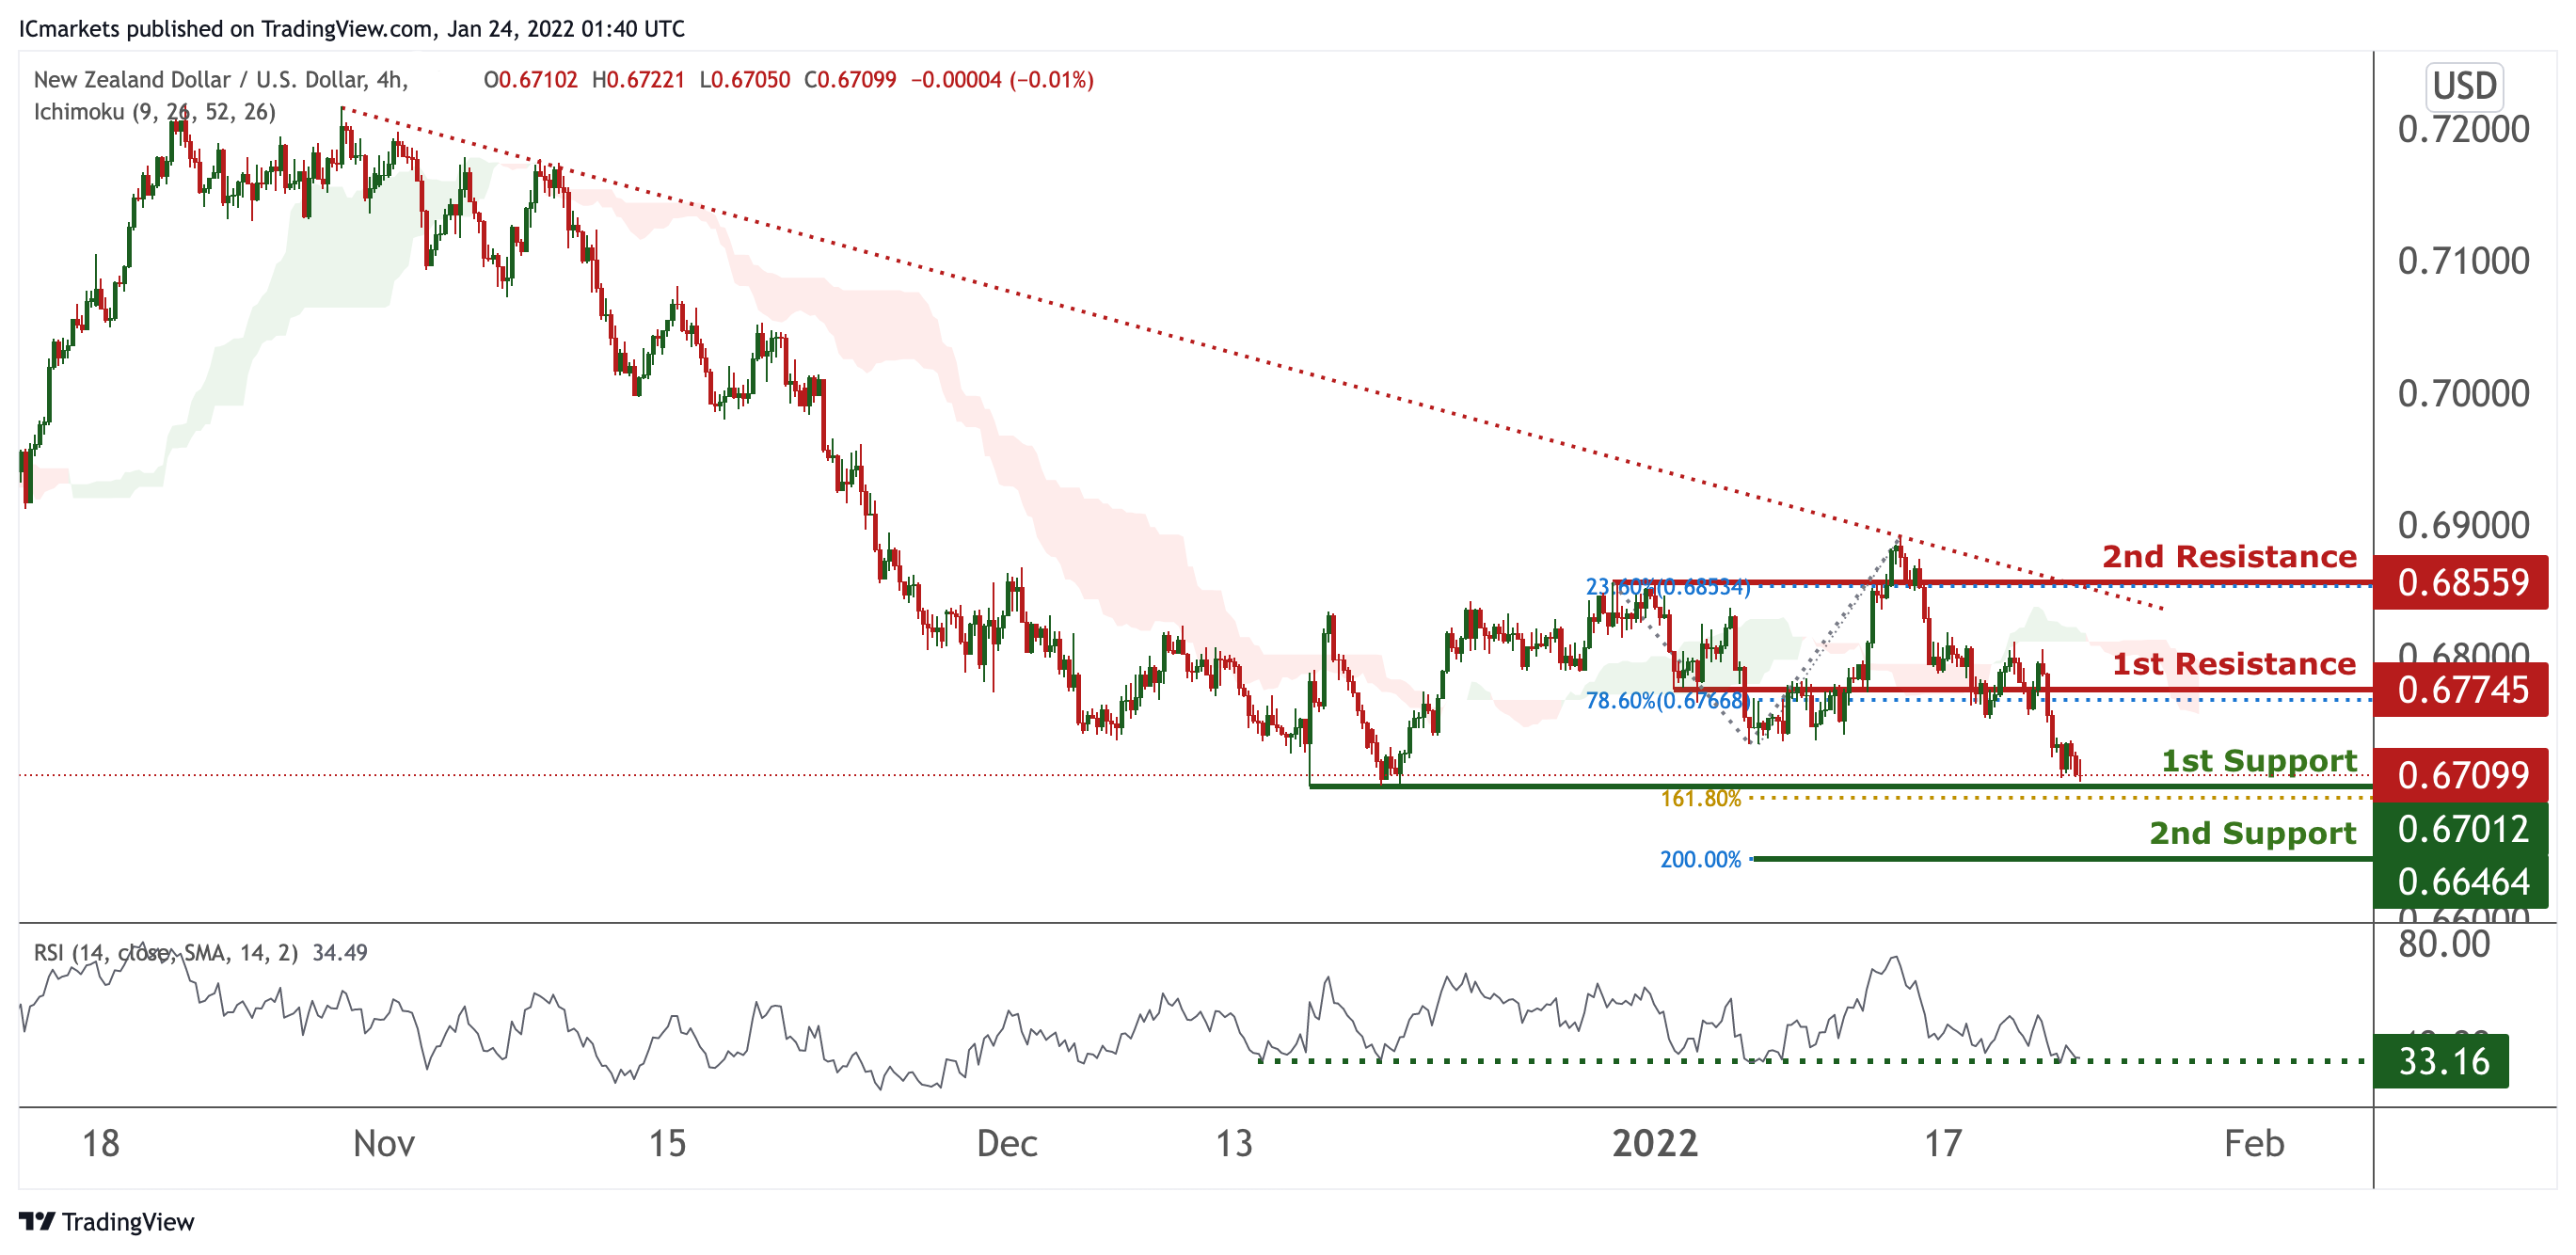Image resolution: width=2576 pixels, height=1255 pixels.
Task: Open the RSI (14, close, SMA) indicator legend
Action: (x=200, y=952)
